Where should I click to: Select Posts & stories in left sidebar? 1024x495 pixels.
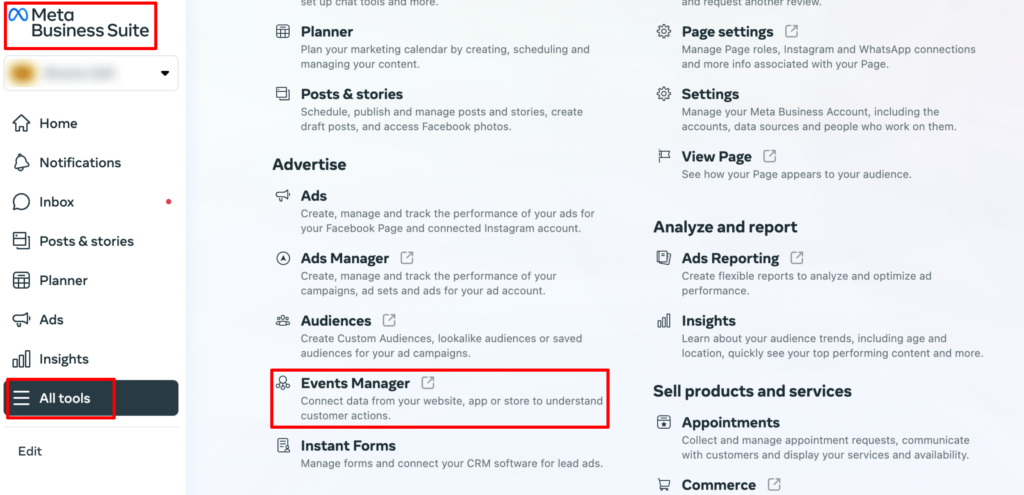(x=73, y=241)
